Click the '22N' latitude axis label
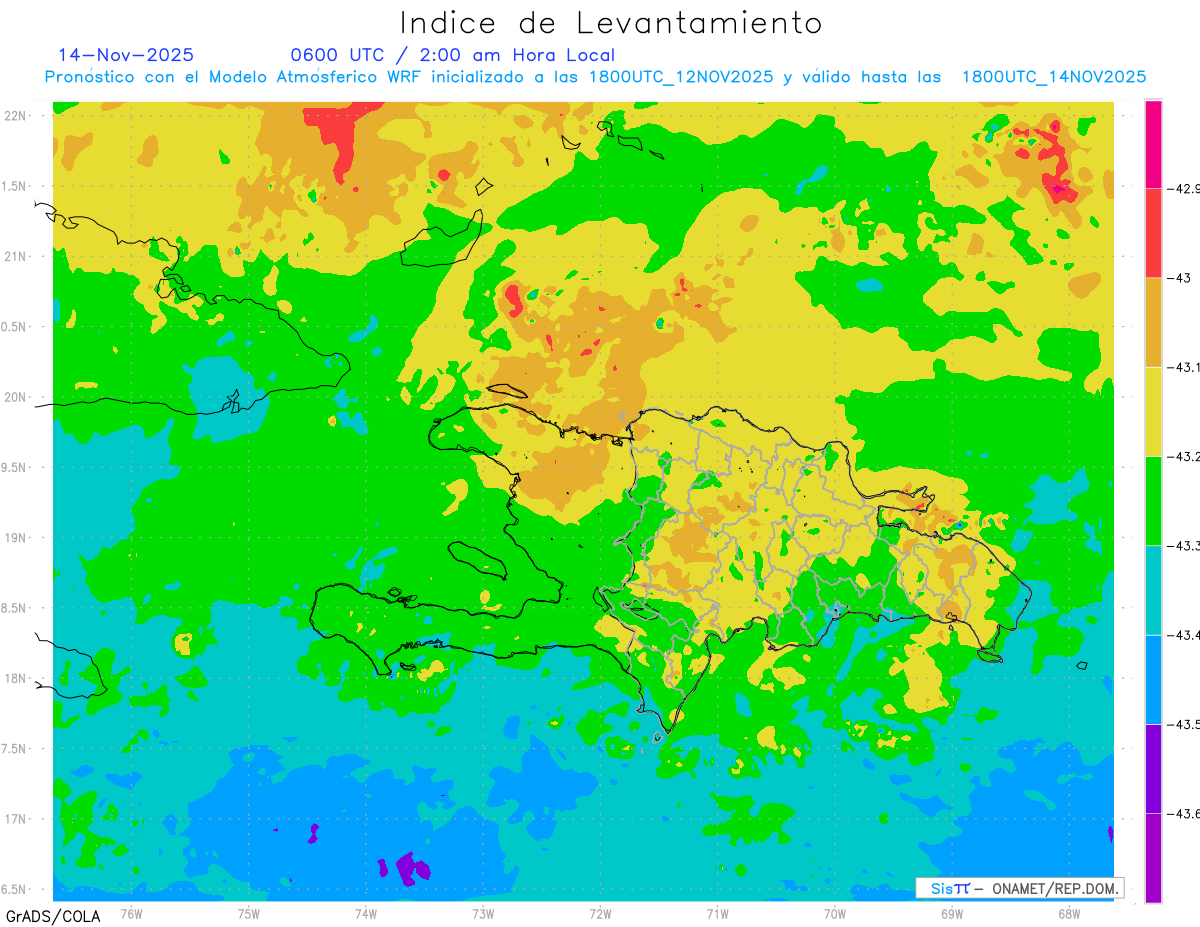1200x927 pixels. pyautogui.click(x=16, y=115)
